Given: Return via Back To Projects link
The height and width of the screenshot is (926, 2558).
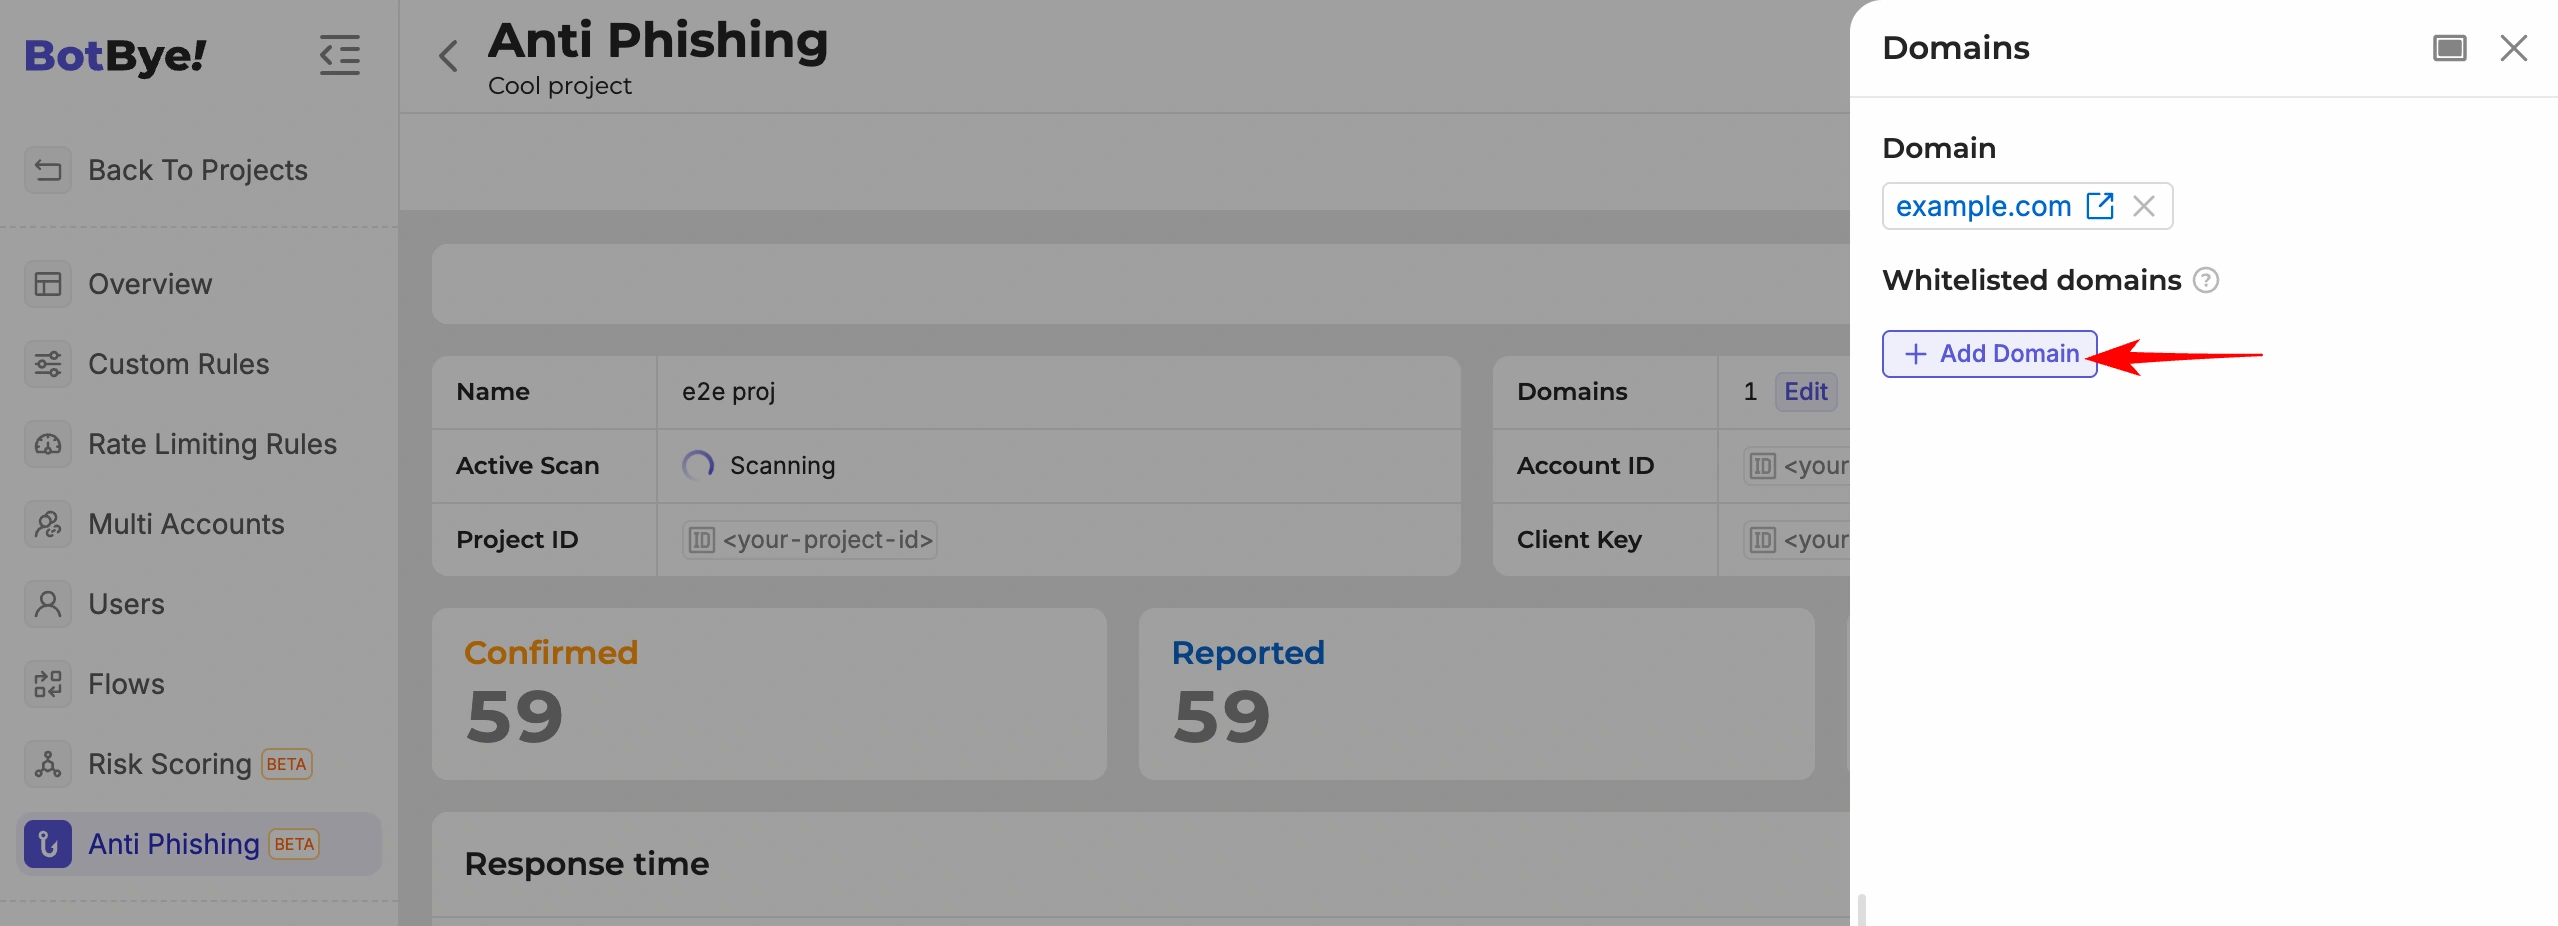Looking at the screenshot, I should point(199,170).
